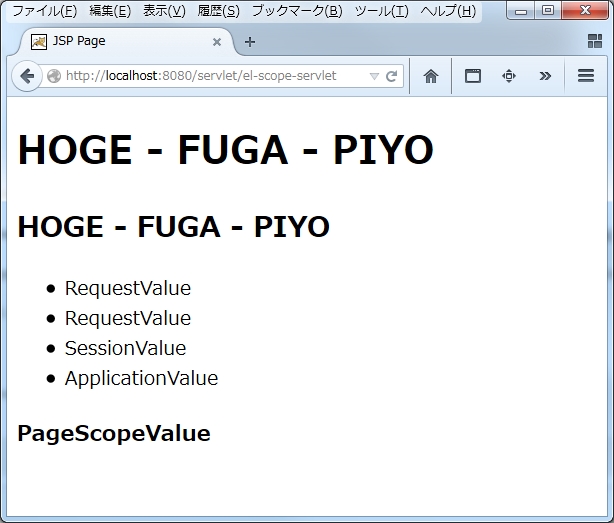This screenshot has width=614, height=523.
Task: Open the Firefox home page icon
Action: [x=431, y=76]
